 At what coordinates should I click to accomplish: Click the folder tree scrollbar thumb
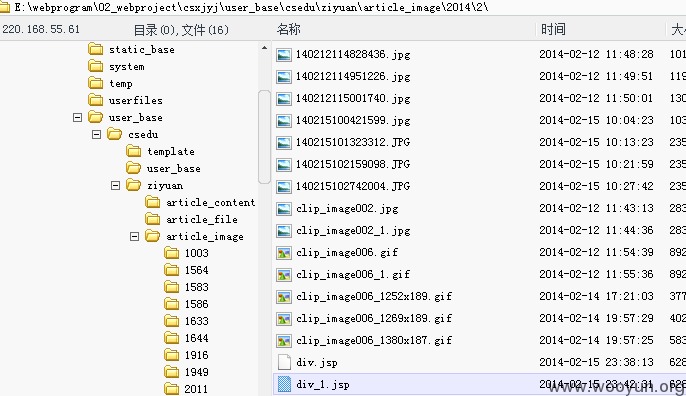coord(264,137)
